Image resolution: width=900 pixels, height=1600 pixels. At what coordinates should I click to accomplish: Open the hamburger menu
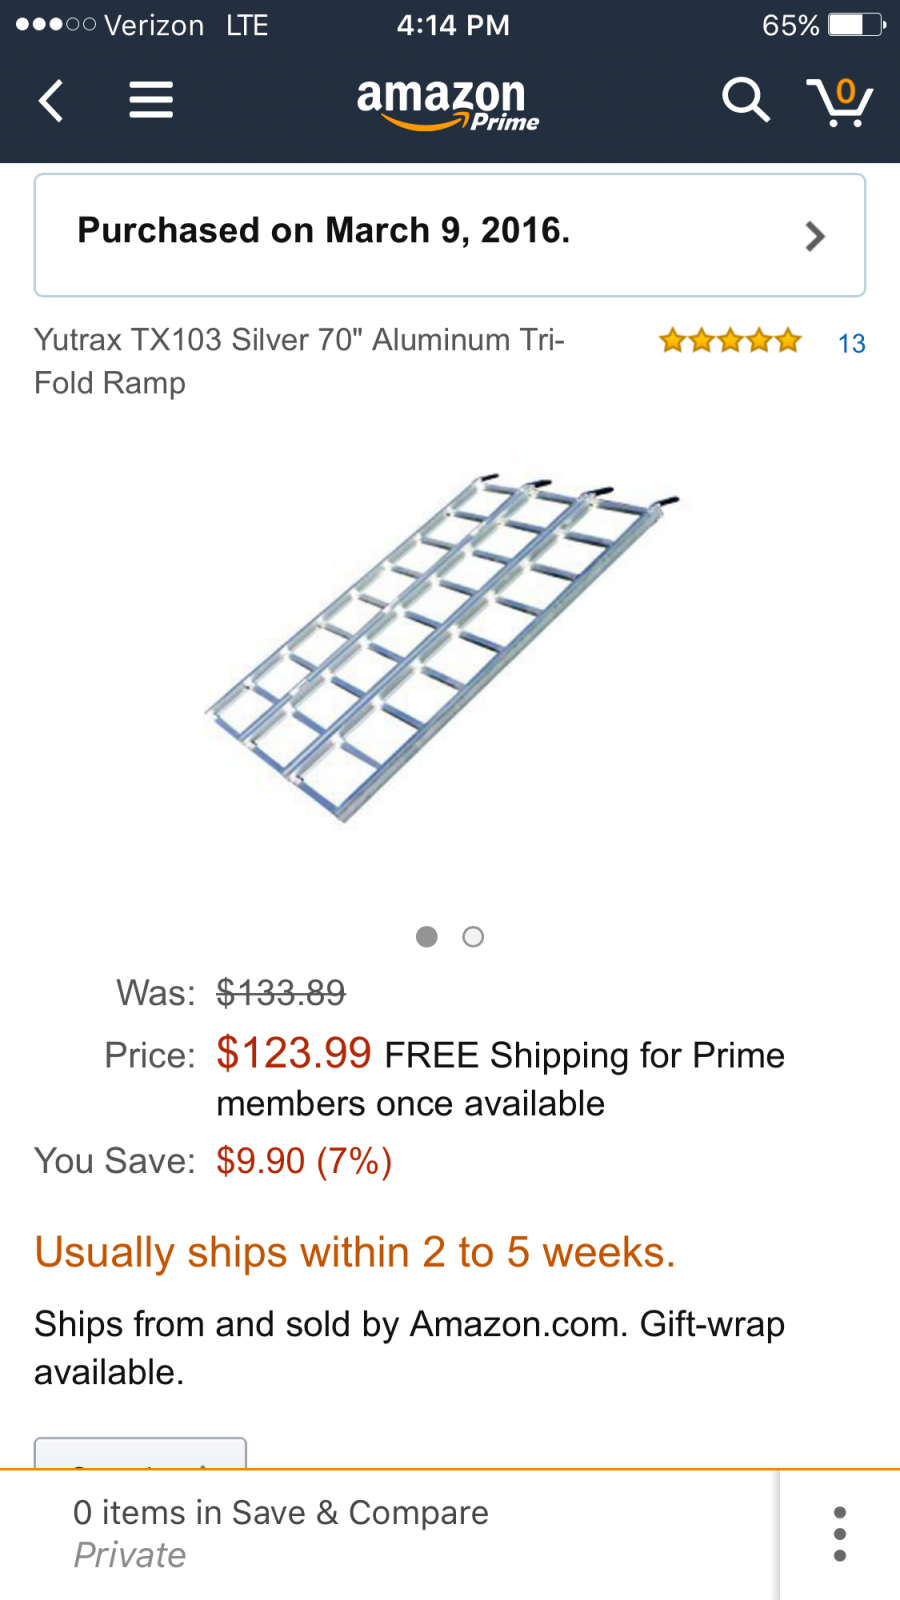point(151,100)
